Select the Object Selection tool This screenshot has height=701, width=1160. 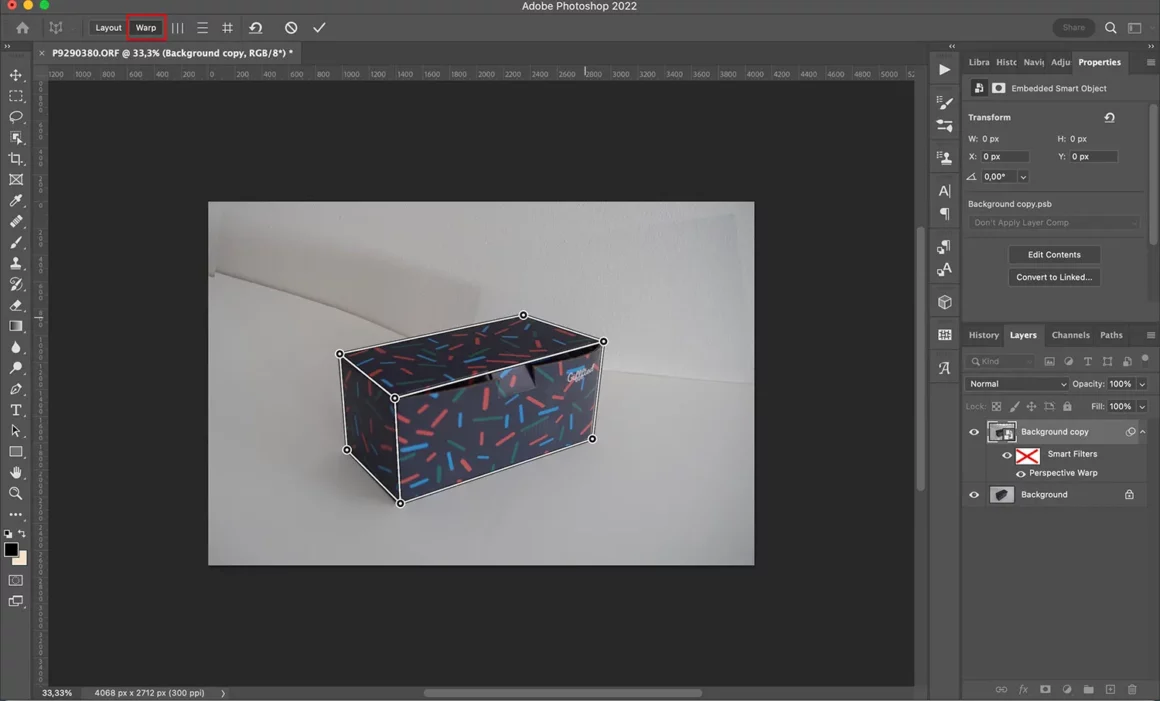click(x=16, y=138)
